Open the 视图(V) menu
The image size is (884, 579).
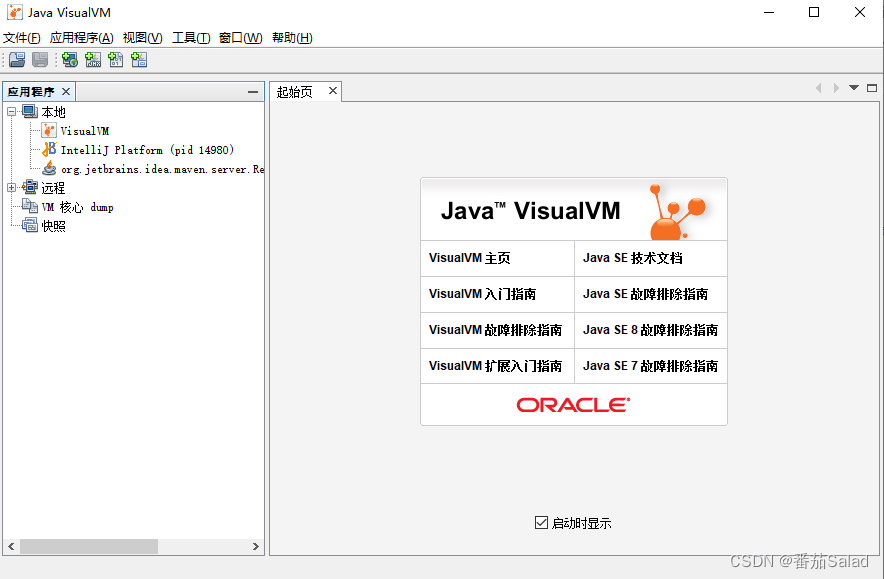click(143, 38)
